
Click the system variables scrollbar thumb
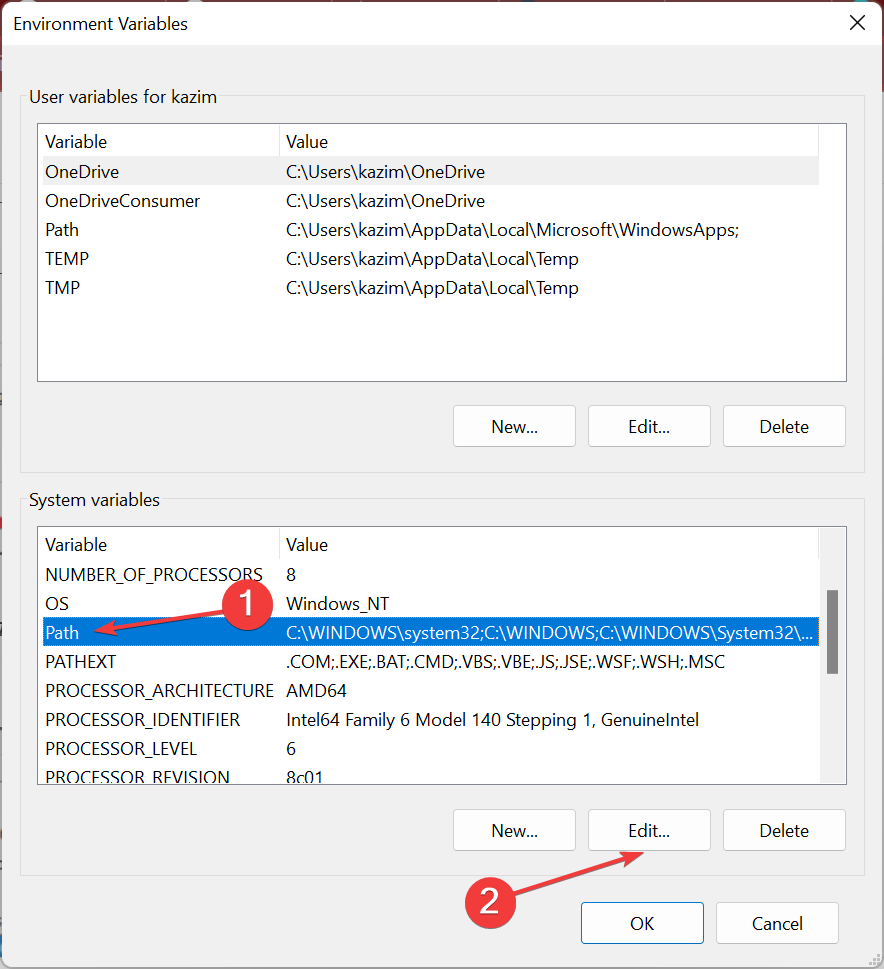click(832, 632)
